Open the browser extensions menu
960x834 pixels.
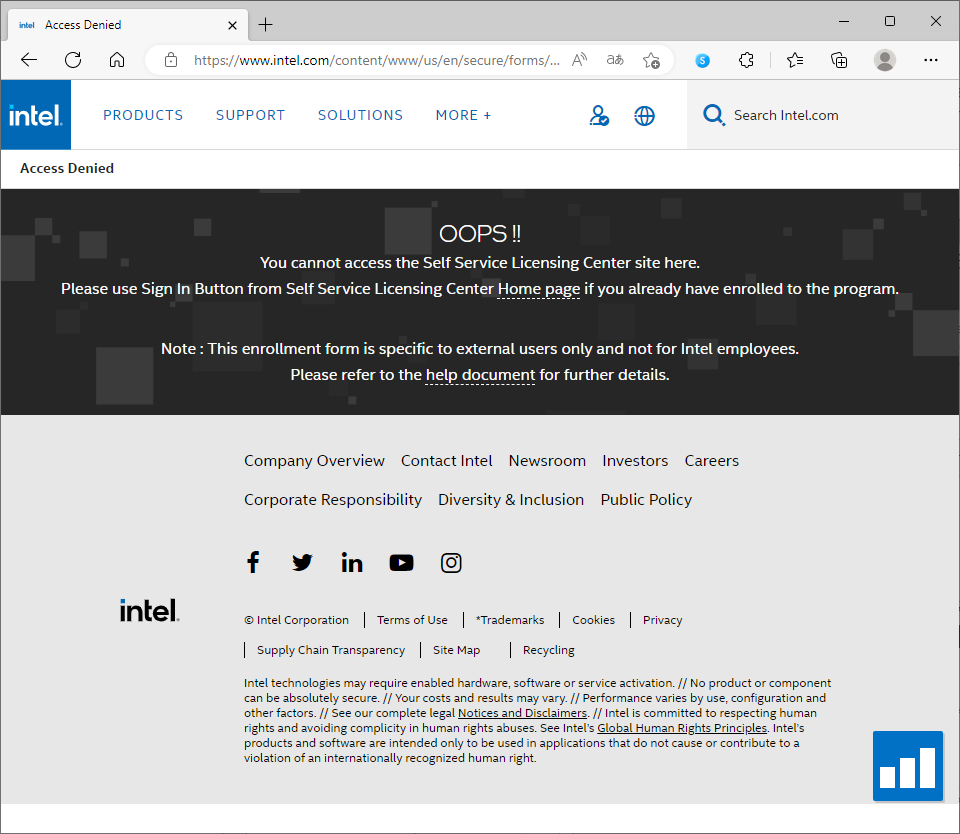(x=746, y=60)
